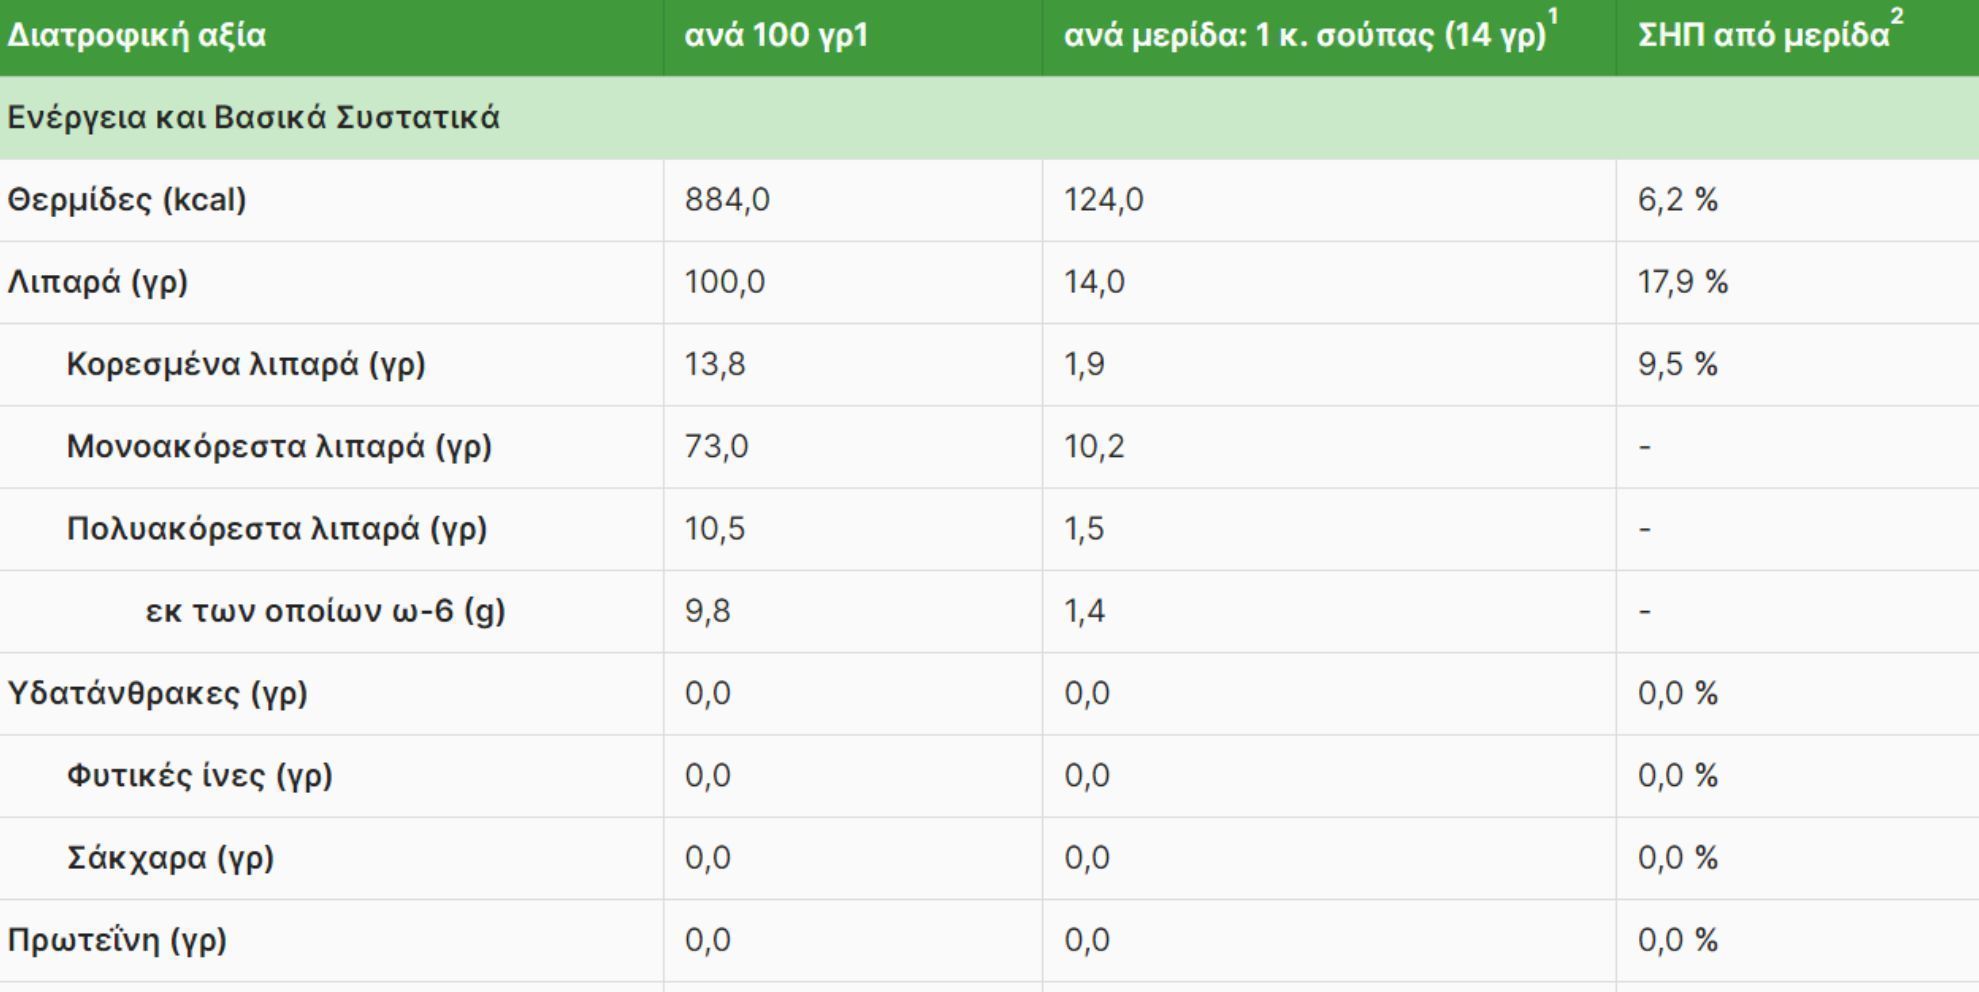
Task: Click the 17,9 % fat percentage cell
Action: pyautogui.click(x=1682, y=282)
